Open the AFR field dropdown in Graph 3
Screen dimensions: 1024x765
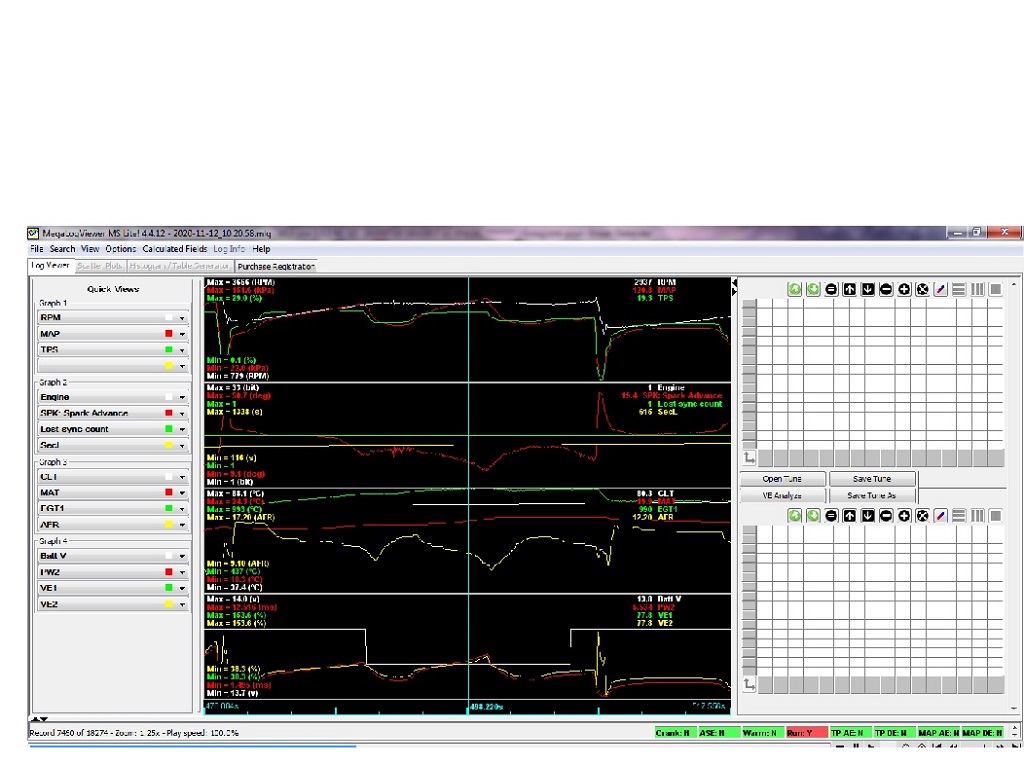pos(182,524)
